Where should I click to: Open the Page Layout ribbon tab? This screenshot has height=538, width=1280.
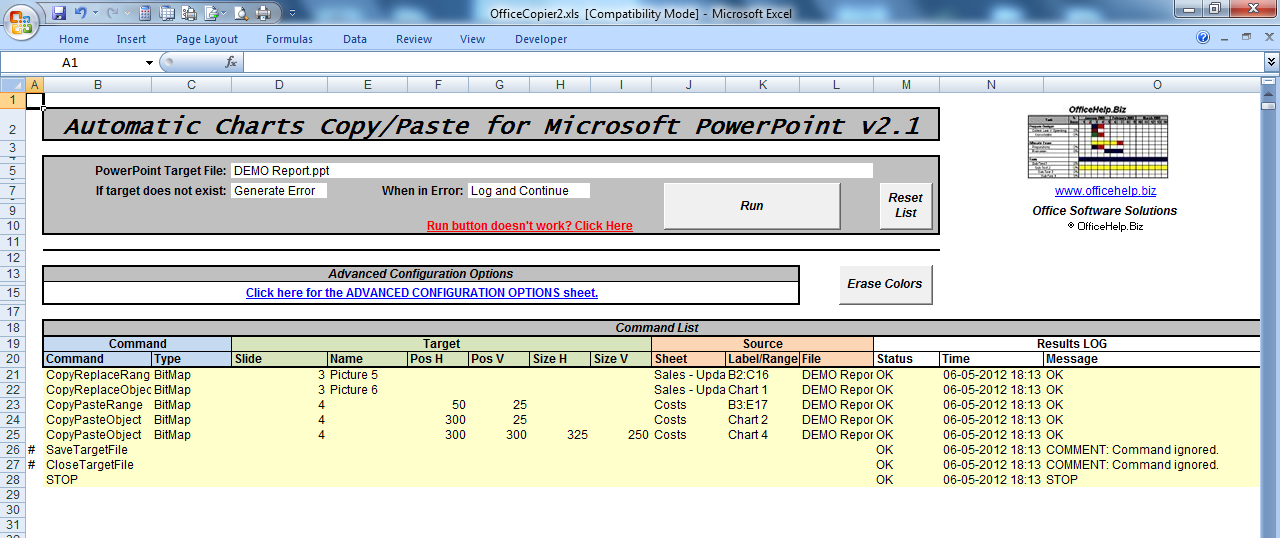click(x=207, y=39)
